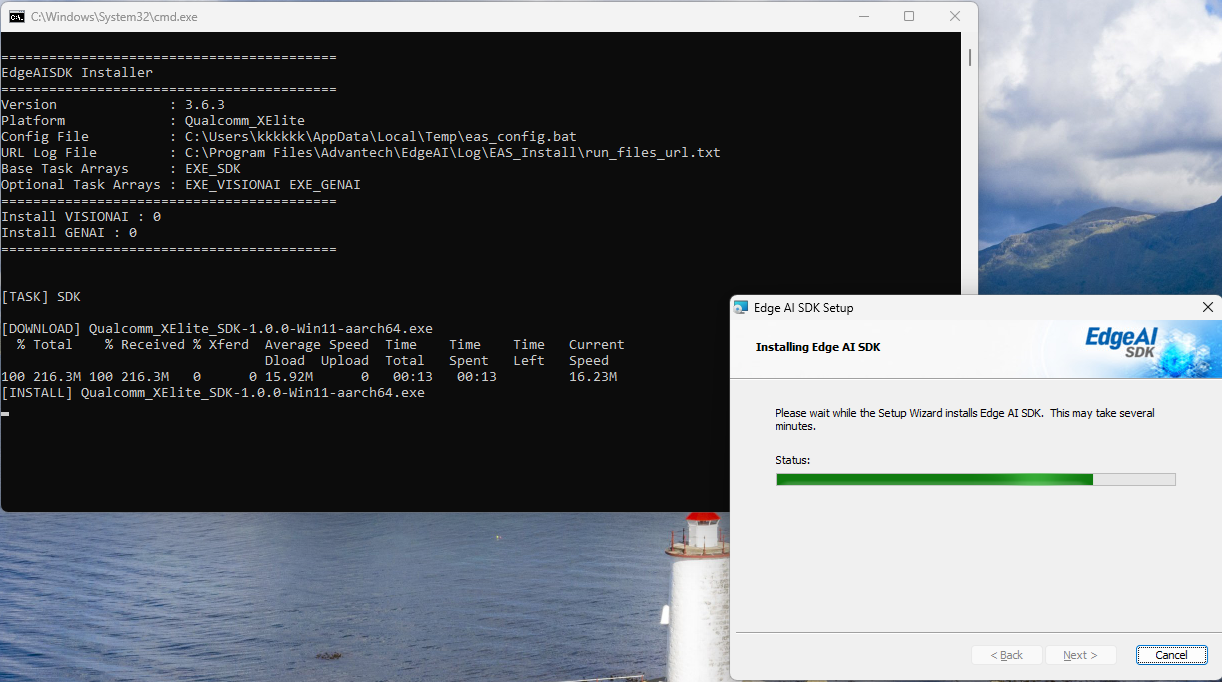Click the version value 3.6.3
This screenshot has height=683, width=1222.
point(205,104)
